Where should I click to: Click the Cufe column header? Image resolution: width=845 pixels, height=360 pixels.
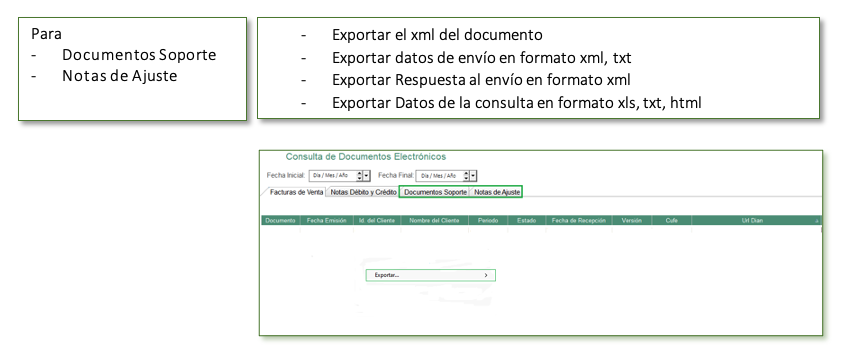coord(671,220)
